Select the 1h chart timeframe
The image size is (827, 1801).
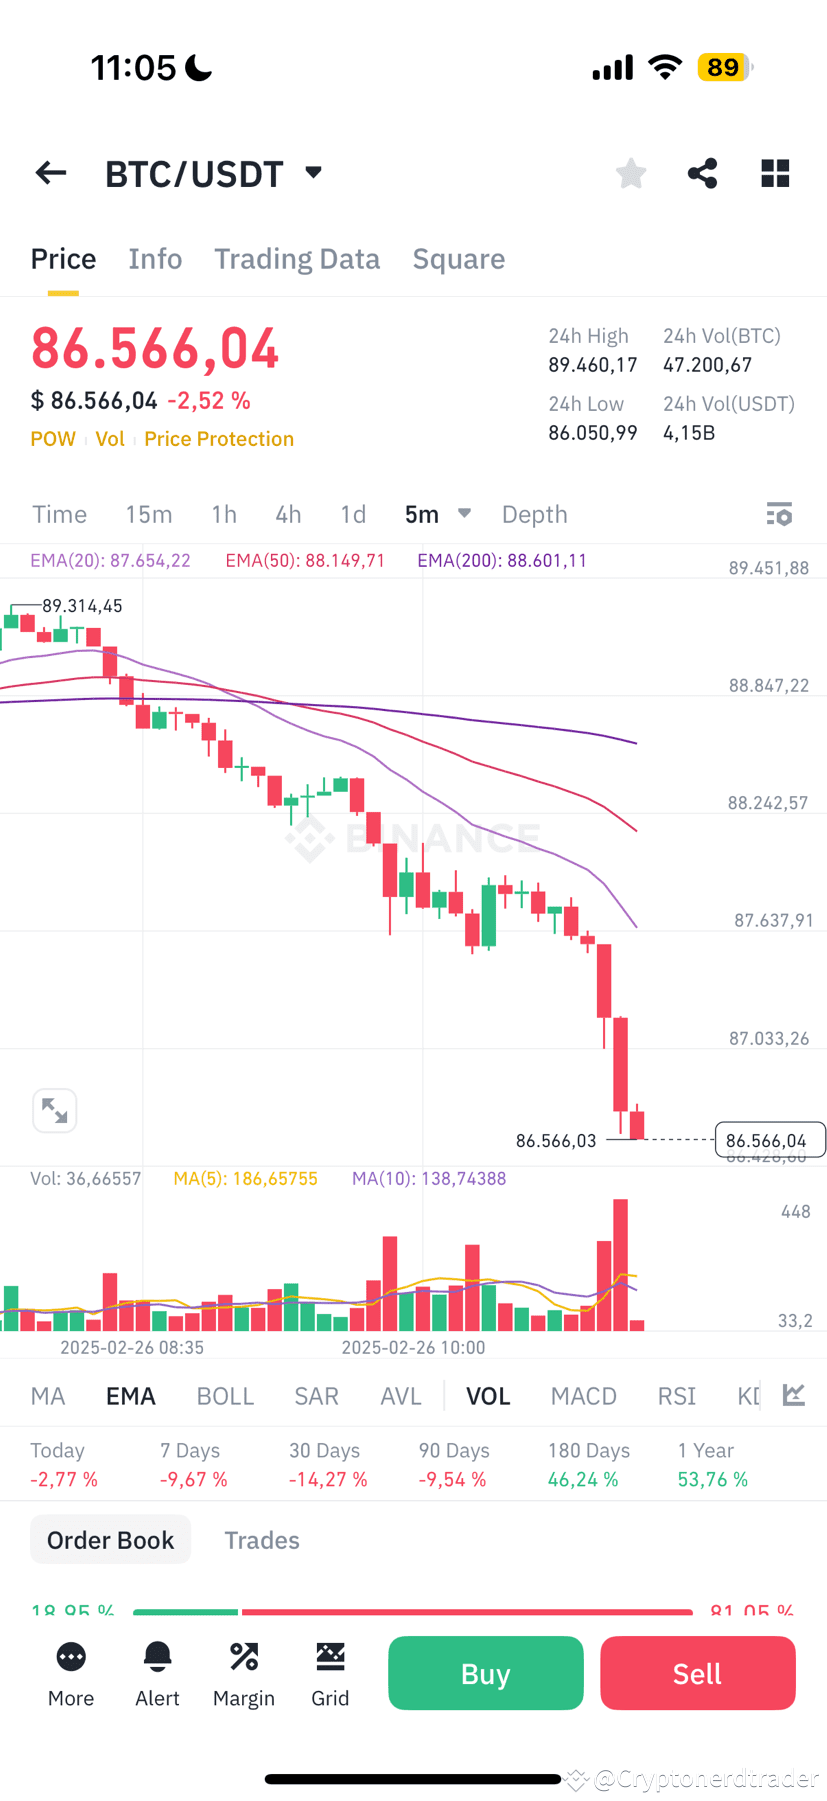point(223,513)
